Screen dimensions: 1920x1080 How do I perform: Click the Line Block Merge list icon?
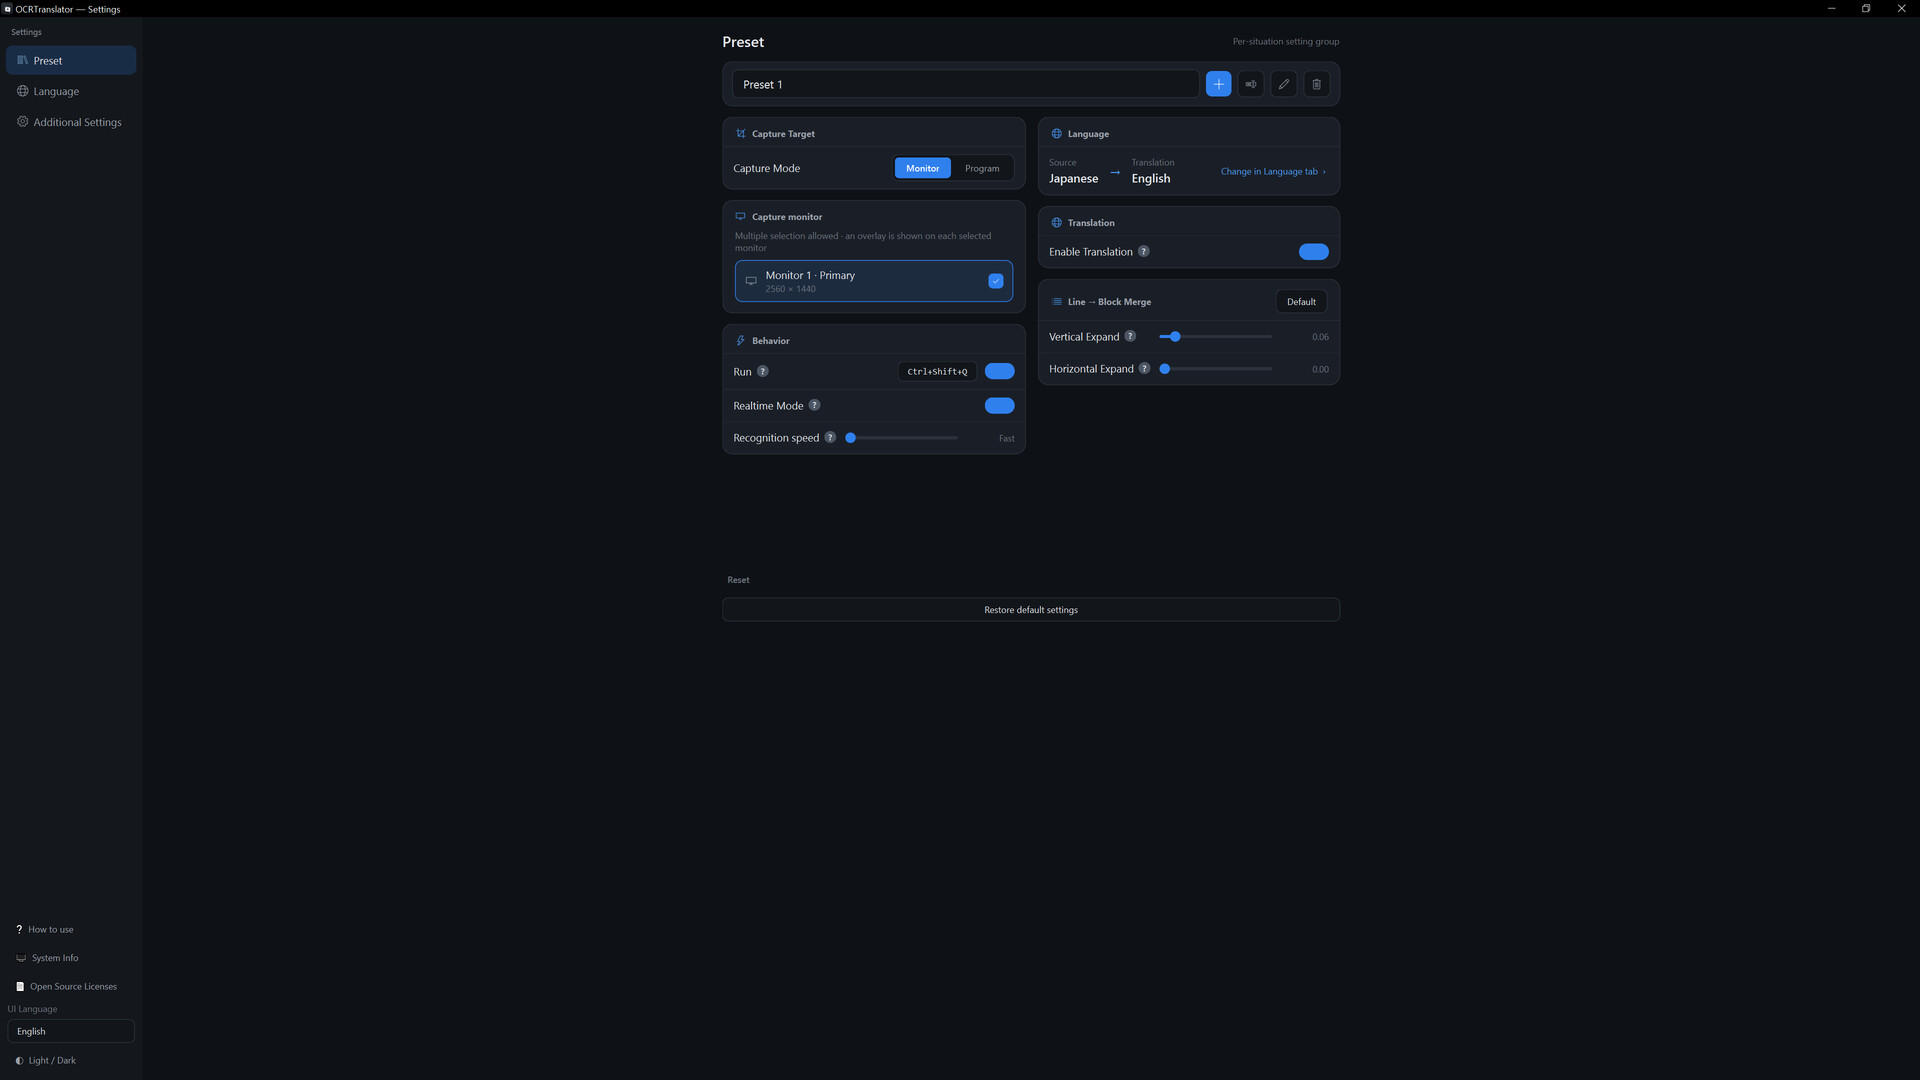[x=1057, y=301]
